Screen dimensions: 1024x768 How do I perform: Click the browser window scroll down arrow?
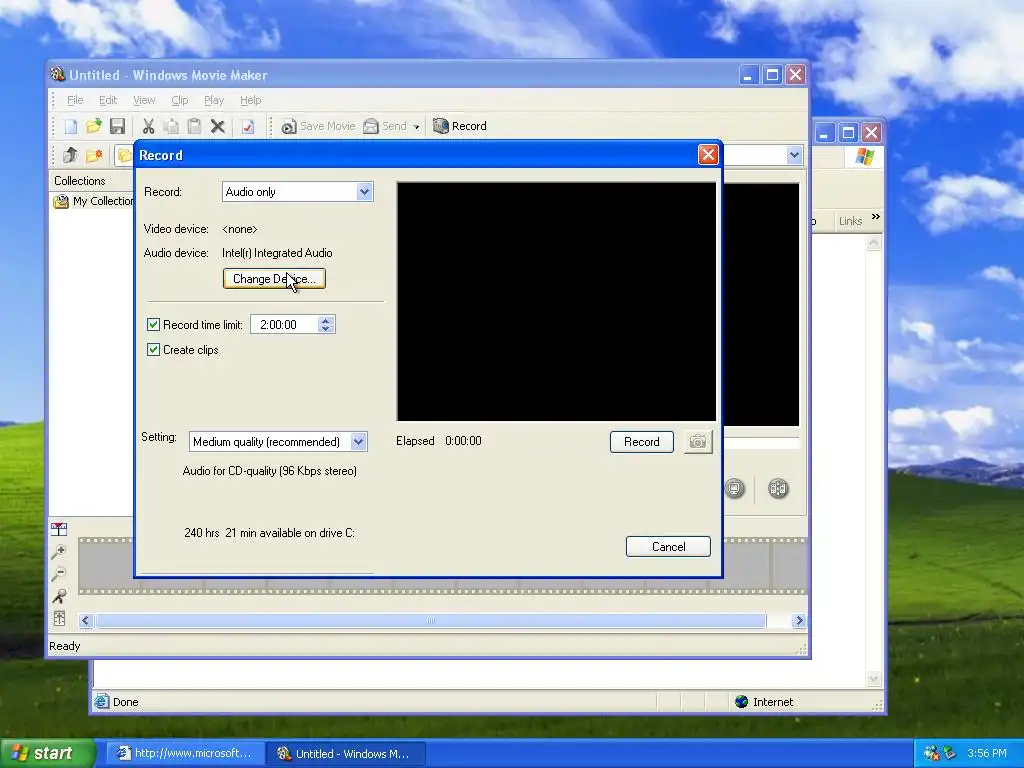click(x=874, y=679)
